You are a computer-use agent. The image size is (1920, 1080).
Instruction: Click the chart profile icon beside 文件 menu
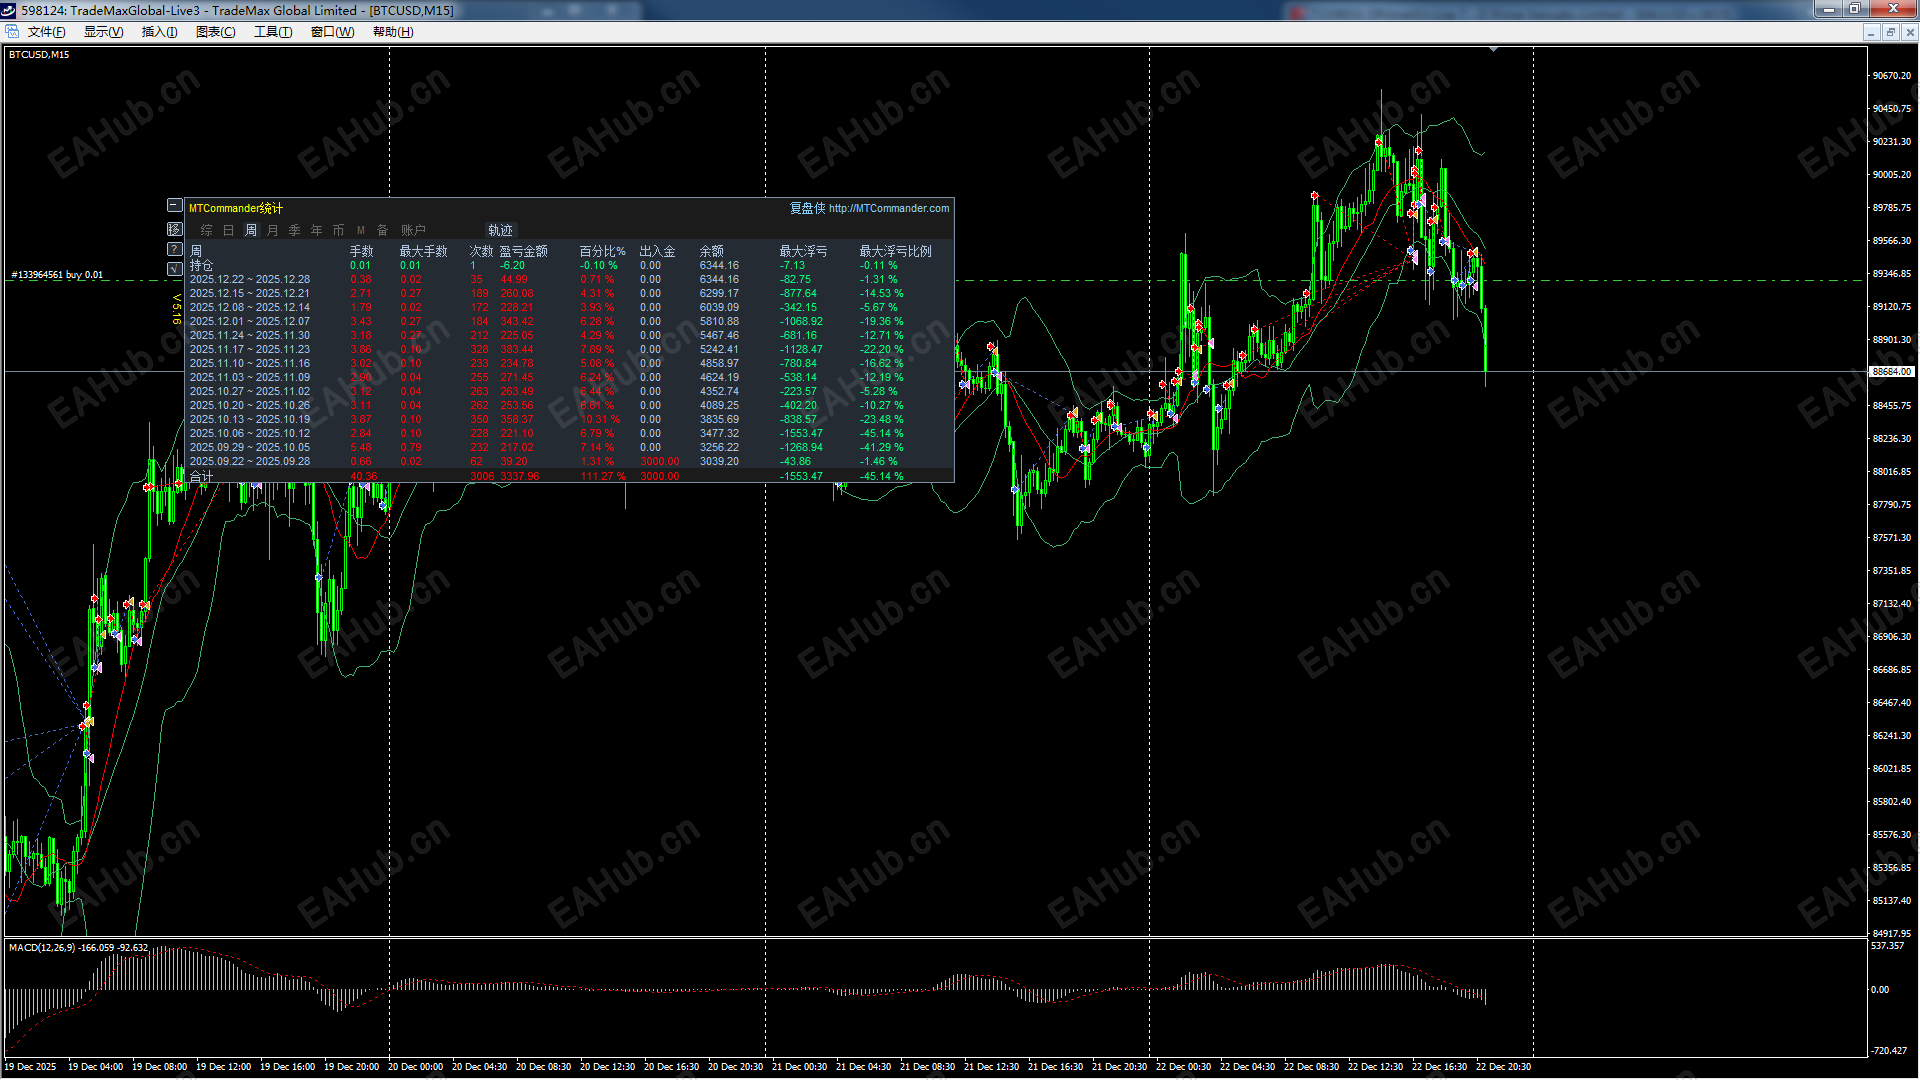(11, 31)
